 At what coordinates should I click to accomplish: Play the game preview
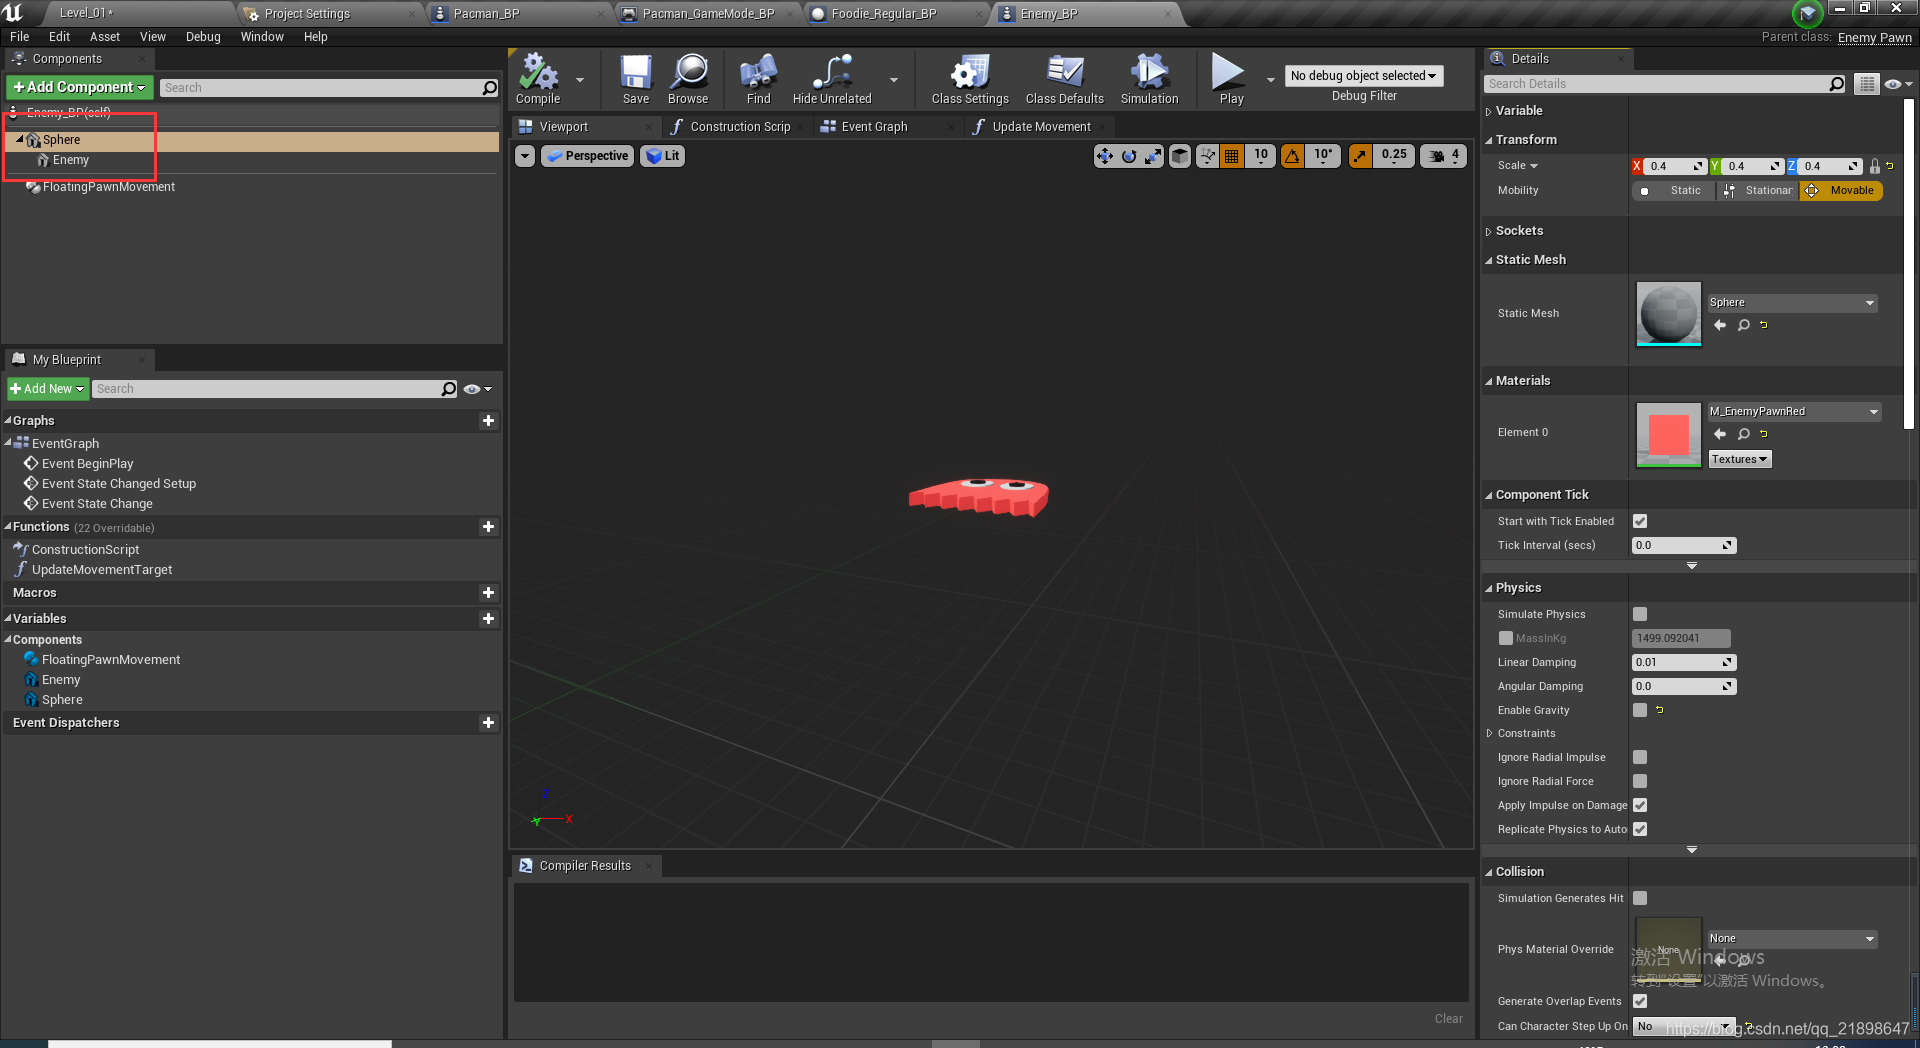pos(1230,79)
